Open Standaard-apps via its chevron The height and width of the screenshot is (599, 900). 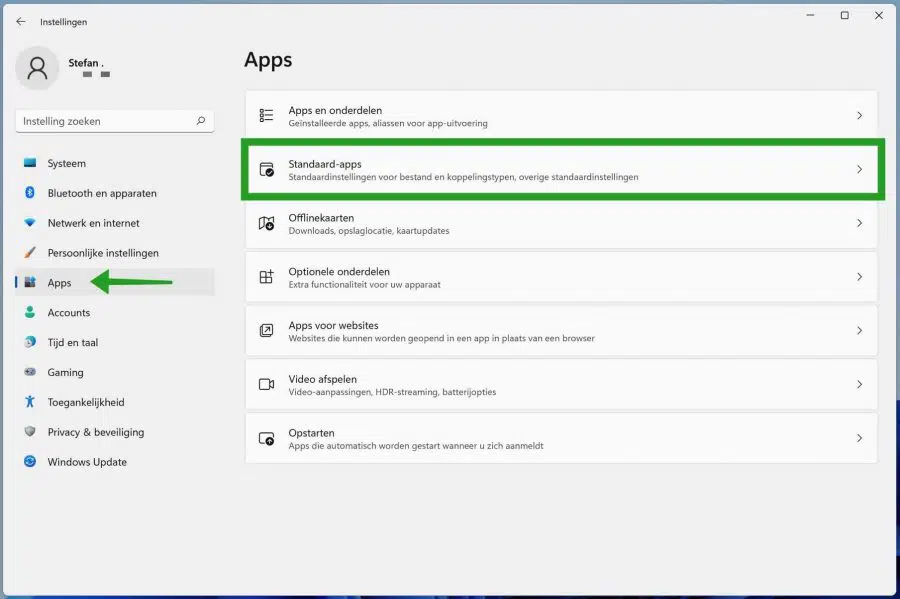coord(859,169)
